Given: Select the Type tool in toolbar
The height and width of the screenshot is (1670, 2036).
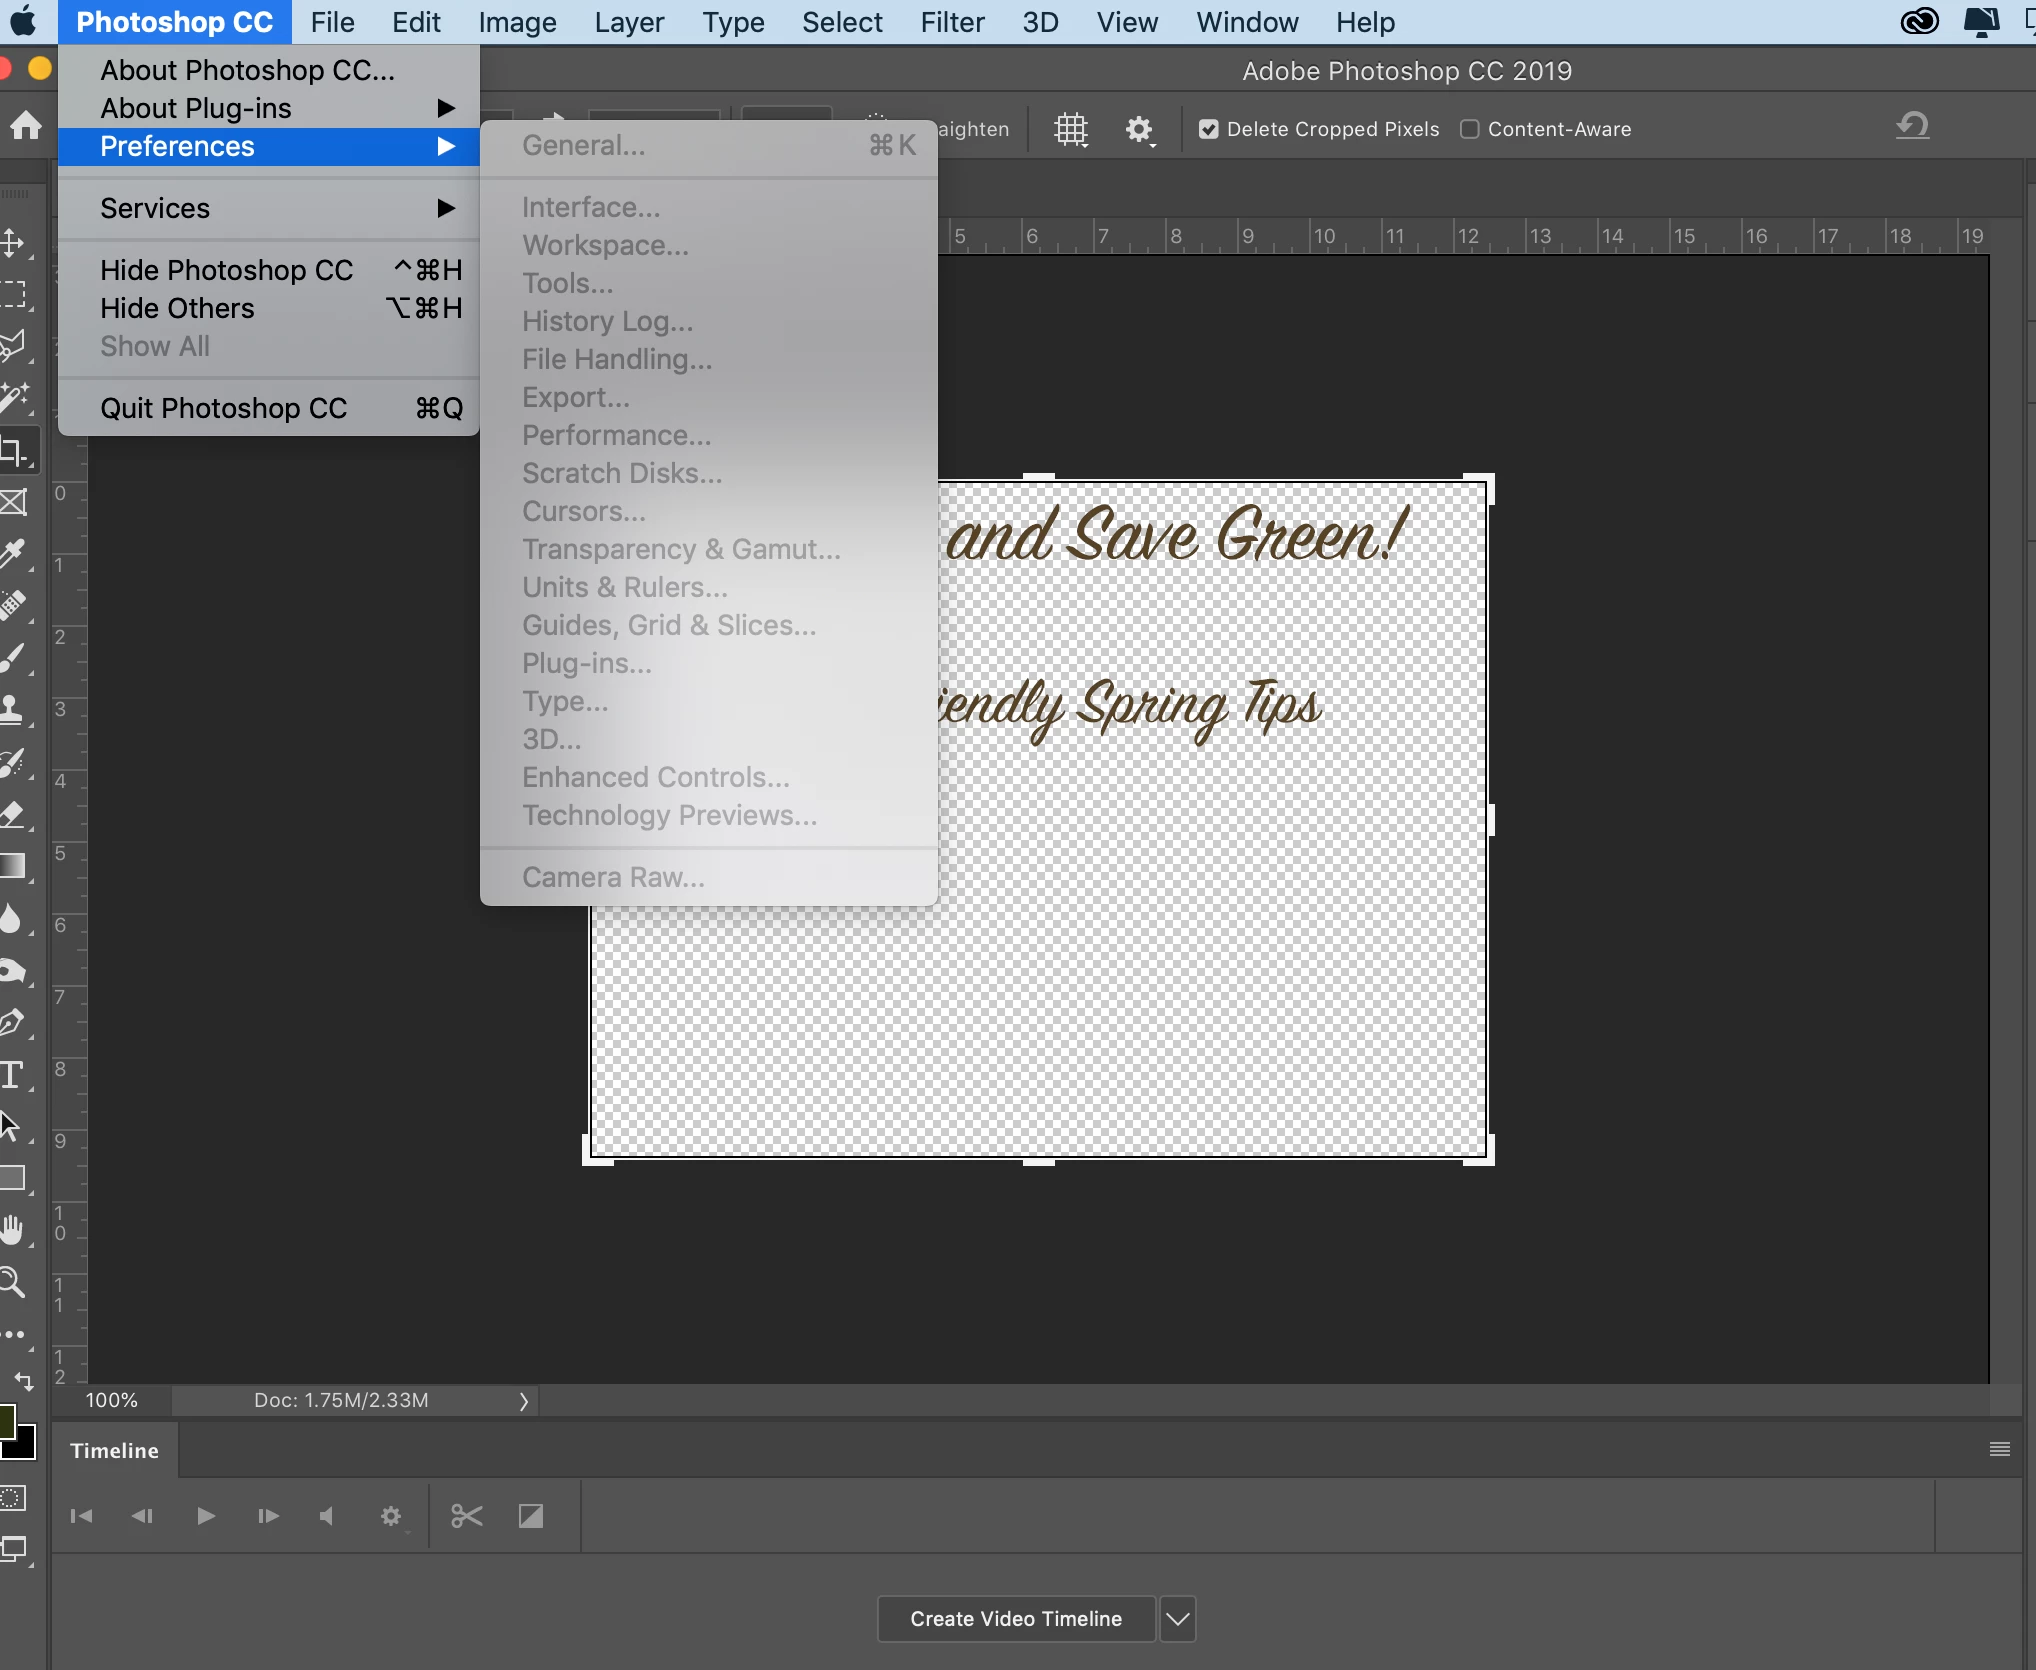Looking at the screenshot, I should (12, 1075).
